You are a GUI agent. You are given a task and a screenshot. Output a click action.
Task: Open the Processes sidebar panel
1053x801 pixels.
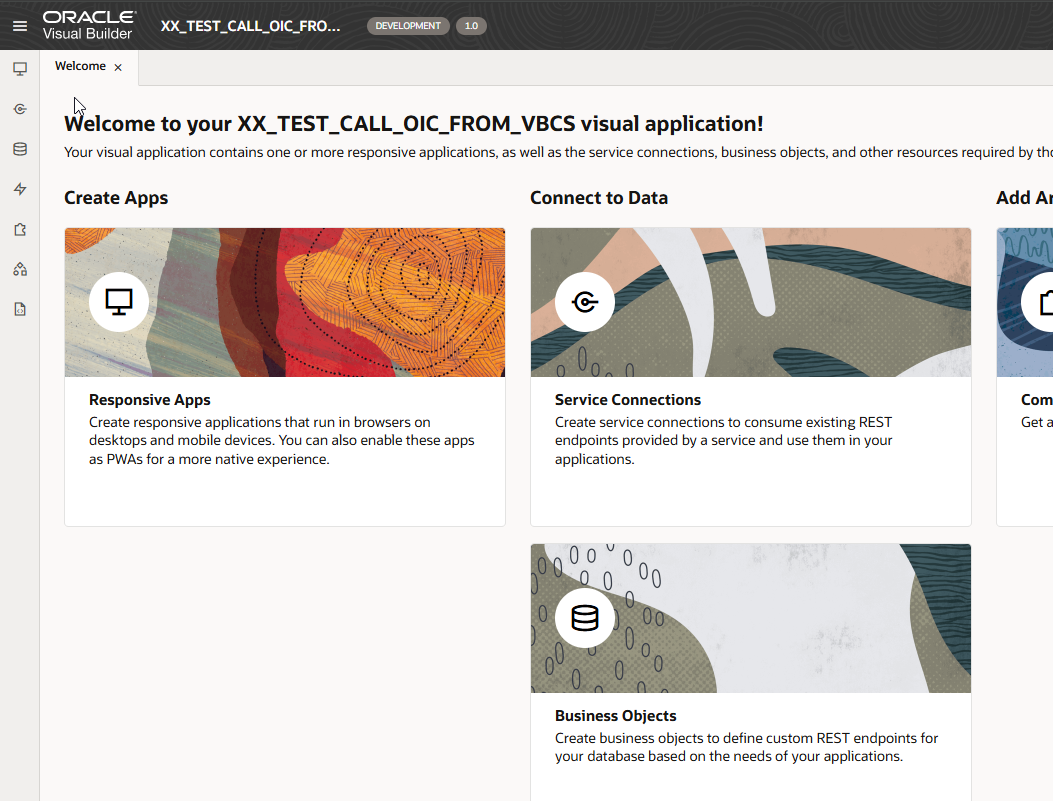(x=20, y=188)
